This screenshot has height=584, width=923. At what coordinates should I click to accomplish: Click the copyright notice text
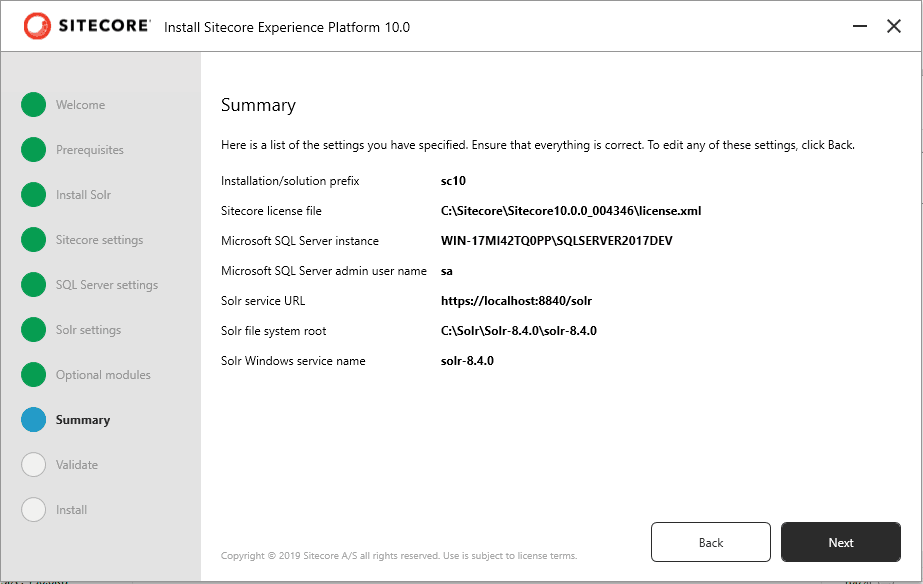(399, 556)
